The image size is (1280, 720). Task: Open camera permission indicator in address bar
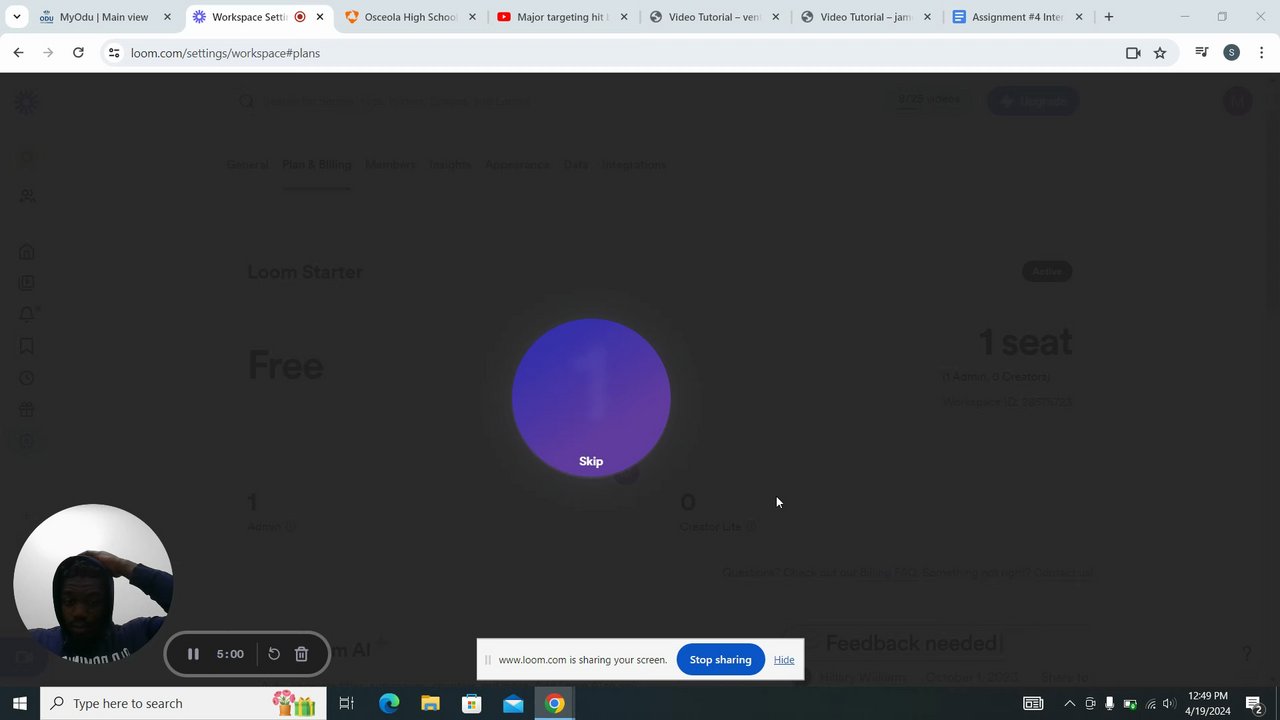pos(1133,53)
